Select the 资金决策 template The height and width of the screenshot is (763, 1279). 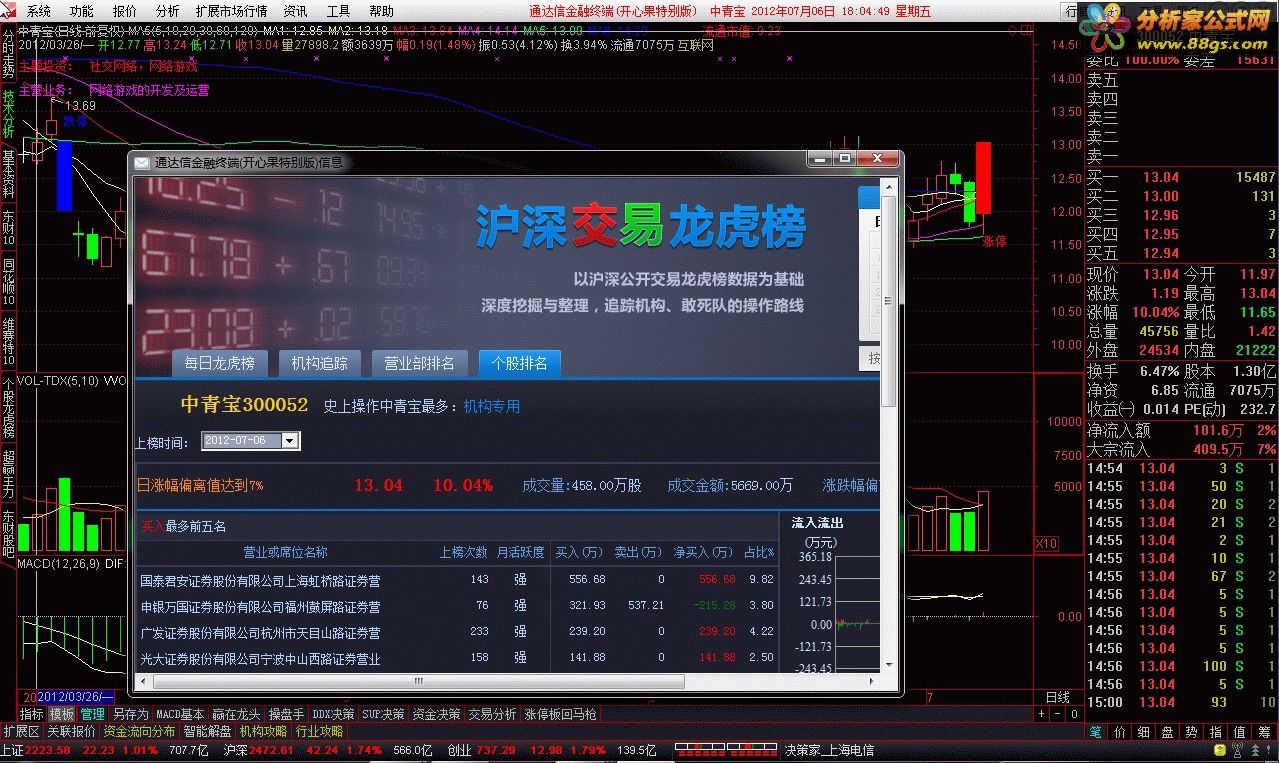point(436,714)
